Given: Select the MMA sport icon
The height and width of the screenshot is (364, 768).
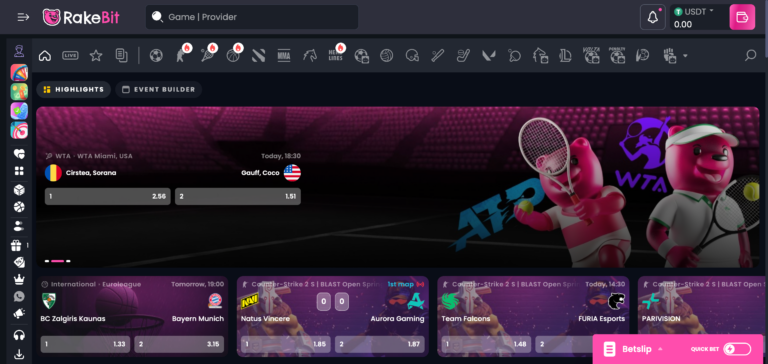Looking at the screenshot, I should pos(284,56).
